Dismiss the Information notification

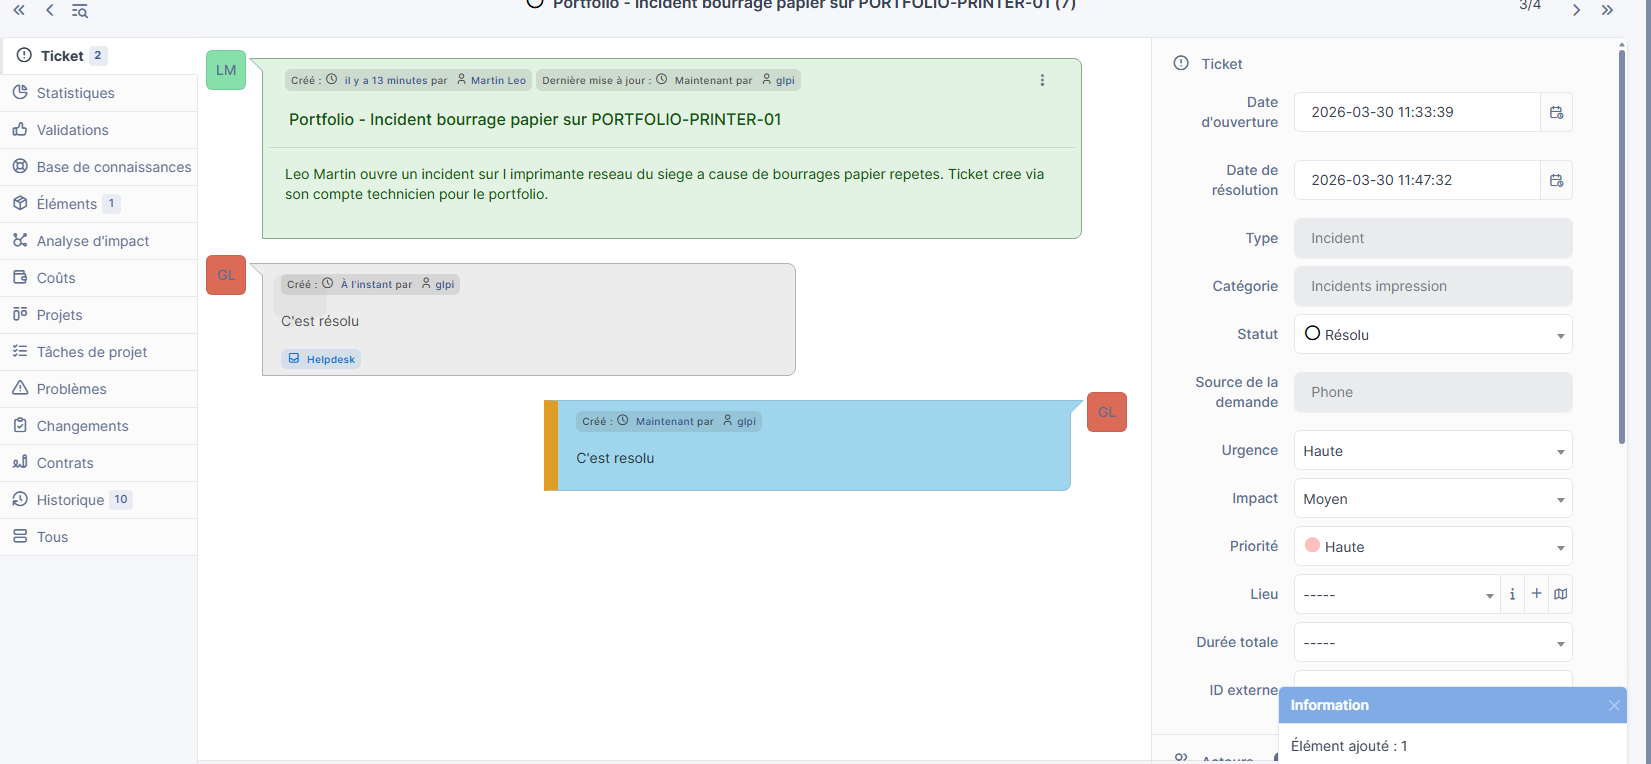tap(1613, 705)
